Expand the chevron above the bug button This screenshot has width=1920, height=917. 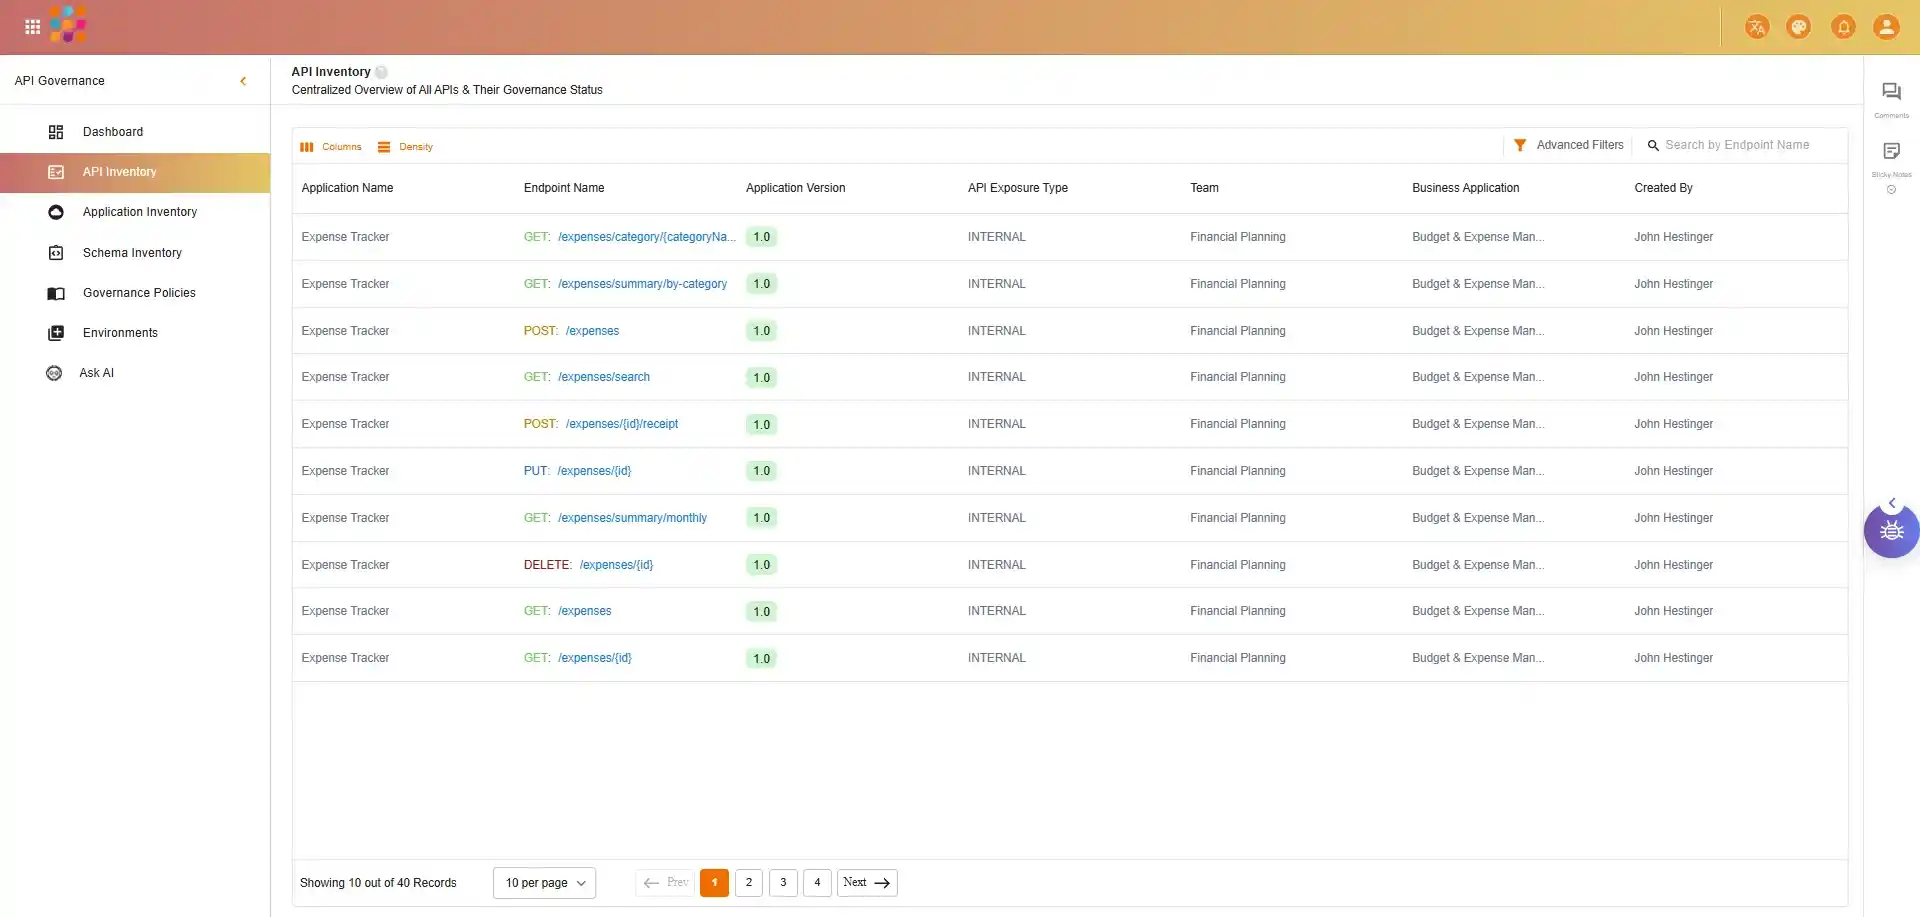point(1891,502)
